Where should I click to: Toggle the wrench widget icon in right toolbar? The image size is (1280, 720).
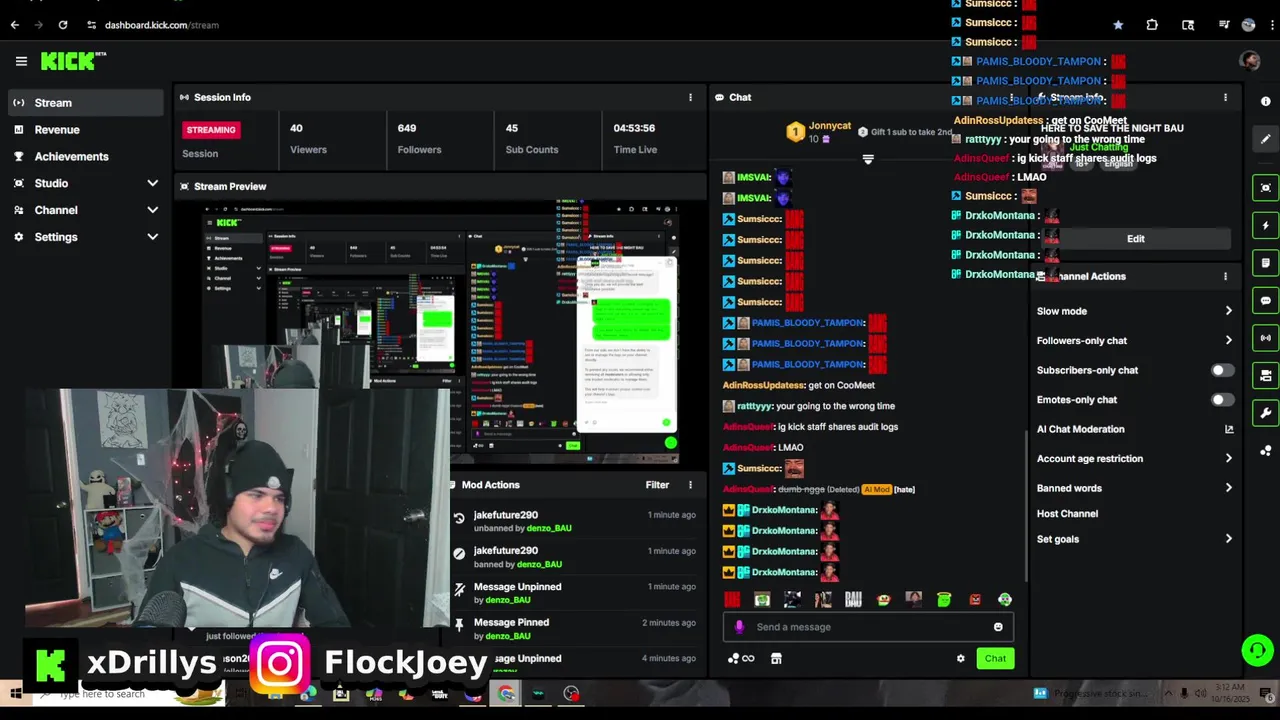[1265, 413]
